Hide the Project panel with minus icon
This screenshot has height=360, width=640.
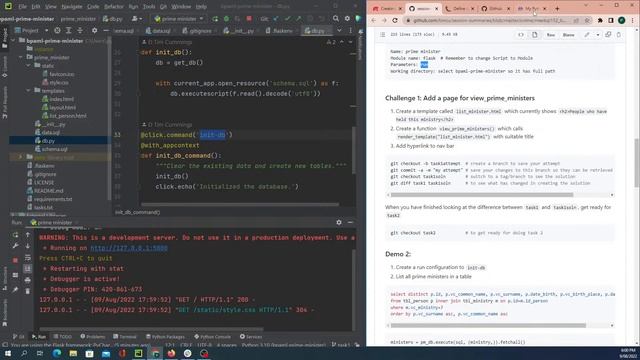[x=106, y=31]
